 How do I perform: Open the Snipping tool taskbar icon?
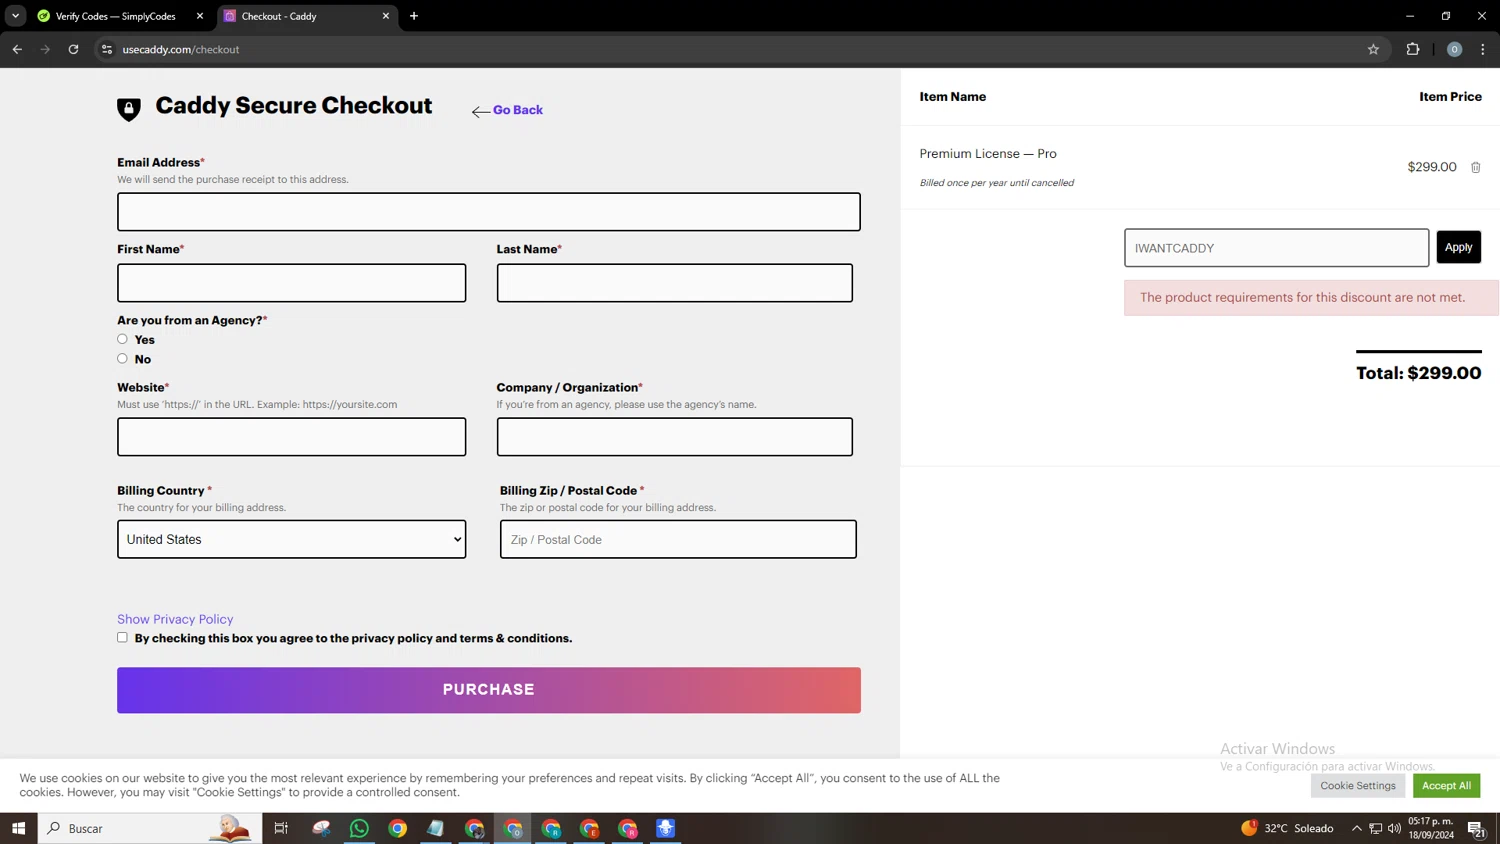(321, 828)
